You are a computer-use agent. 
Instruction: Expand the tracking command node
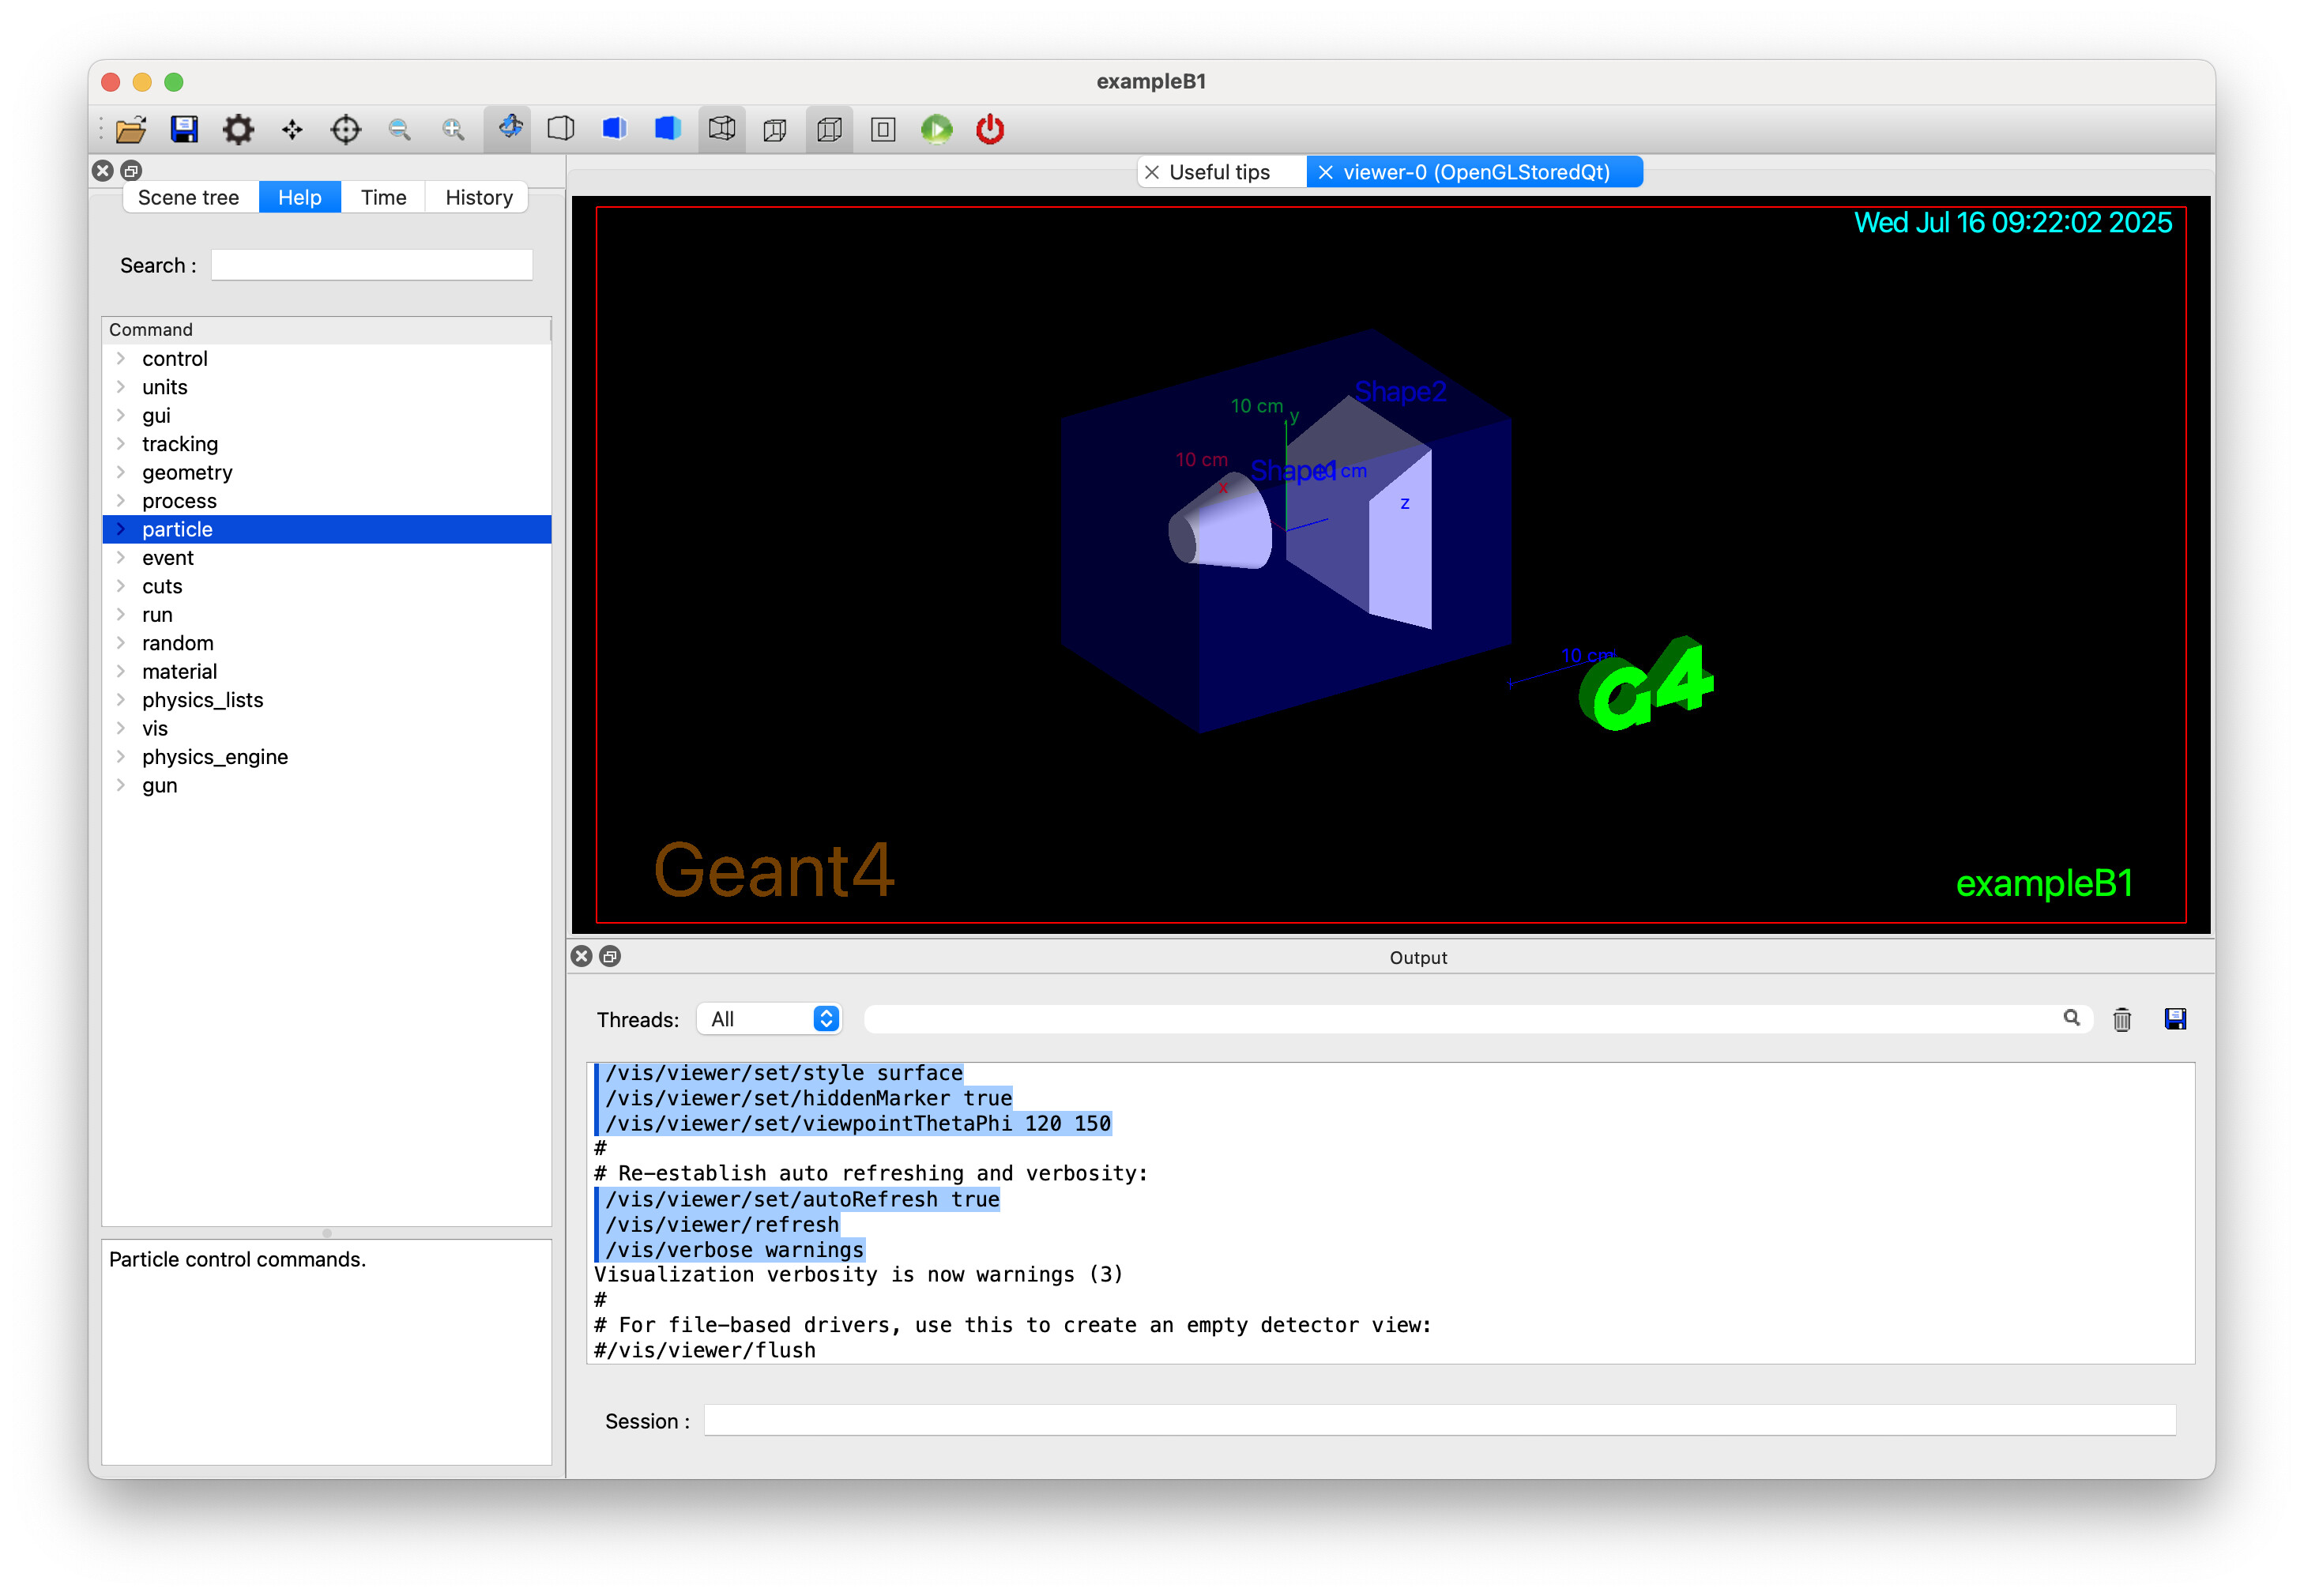point(121,444)
